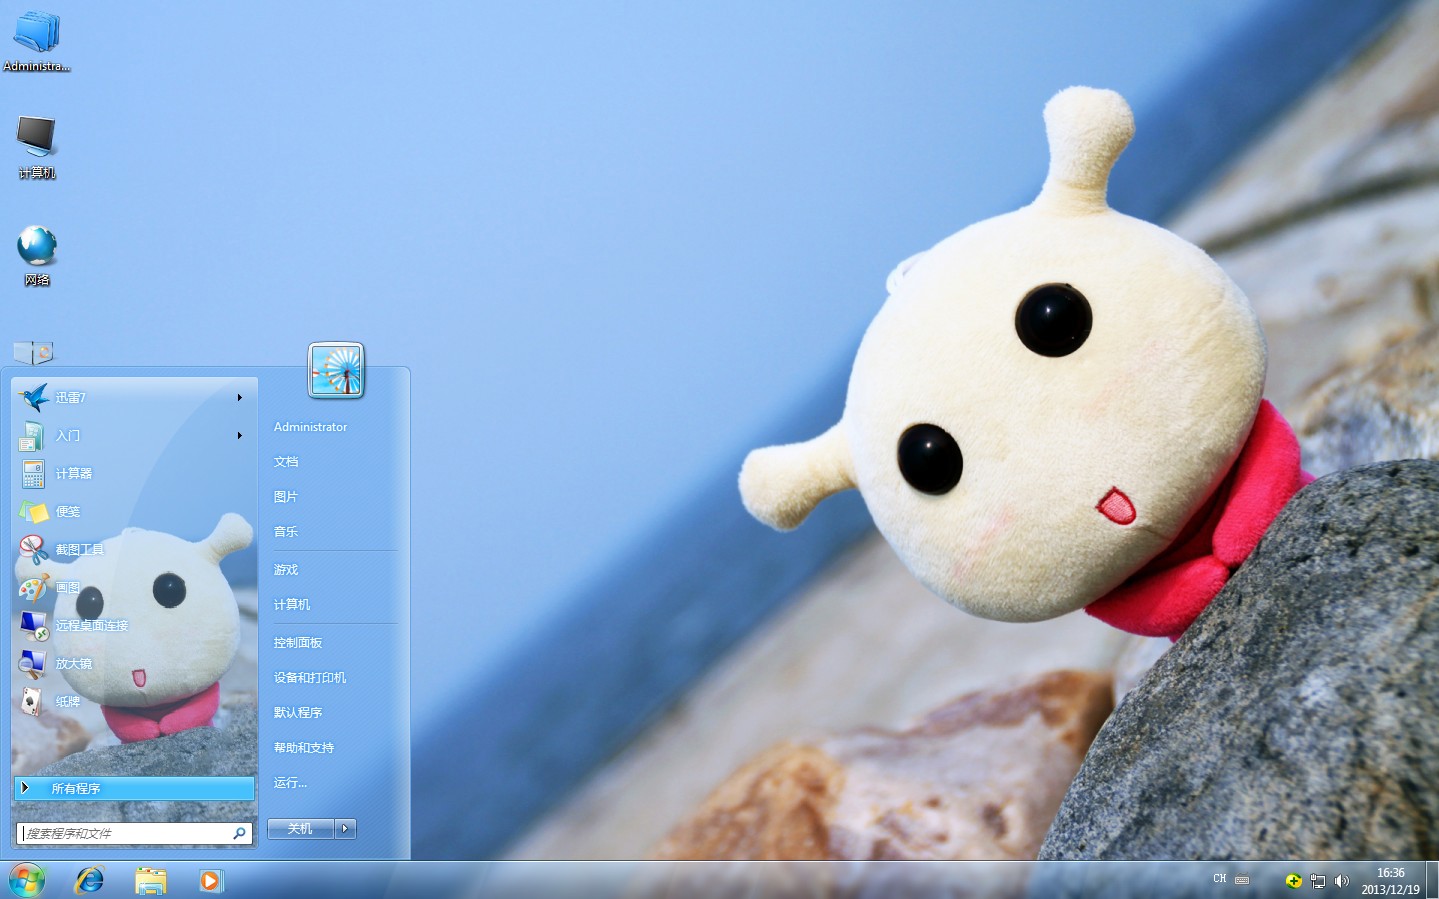Click Show Desktop strip at taskbar end
The image size is (1439, 899).
1432,880
